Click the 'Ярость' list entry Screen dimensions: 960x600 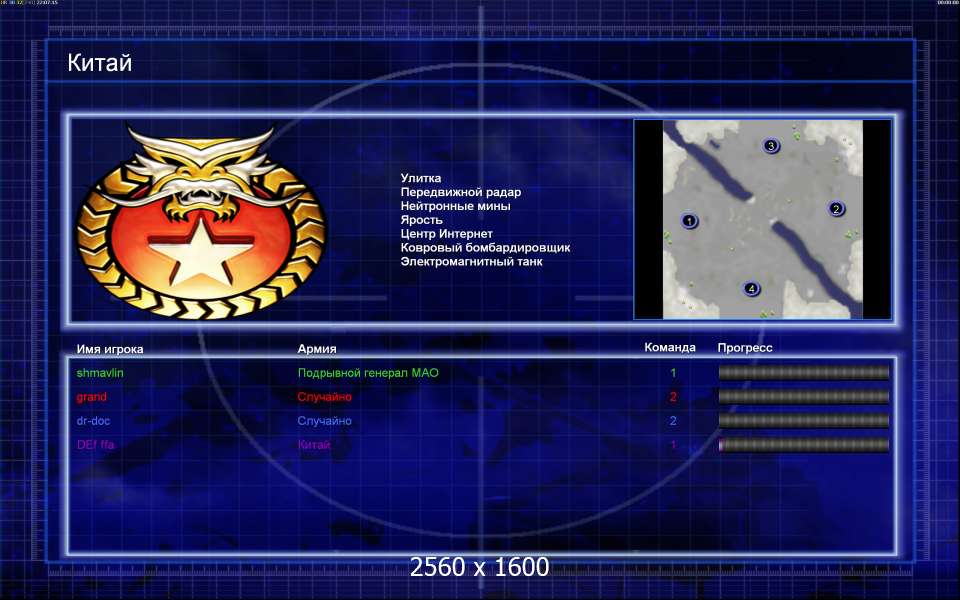click(421, 220)
